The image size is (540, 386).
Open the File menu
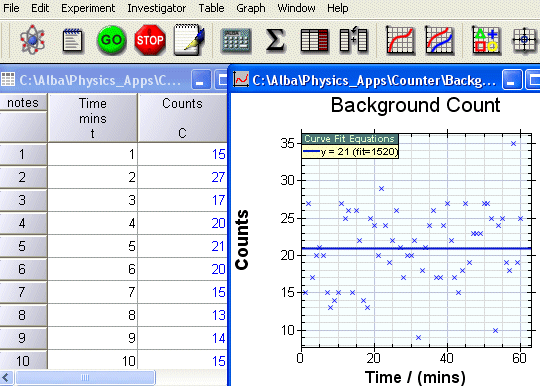[11, 8]
